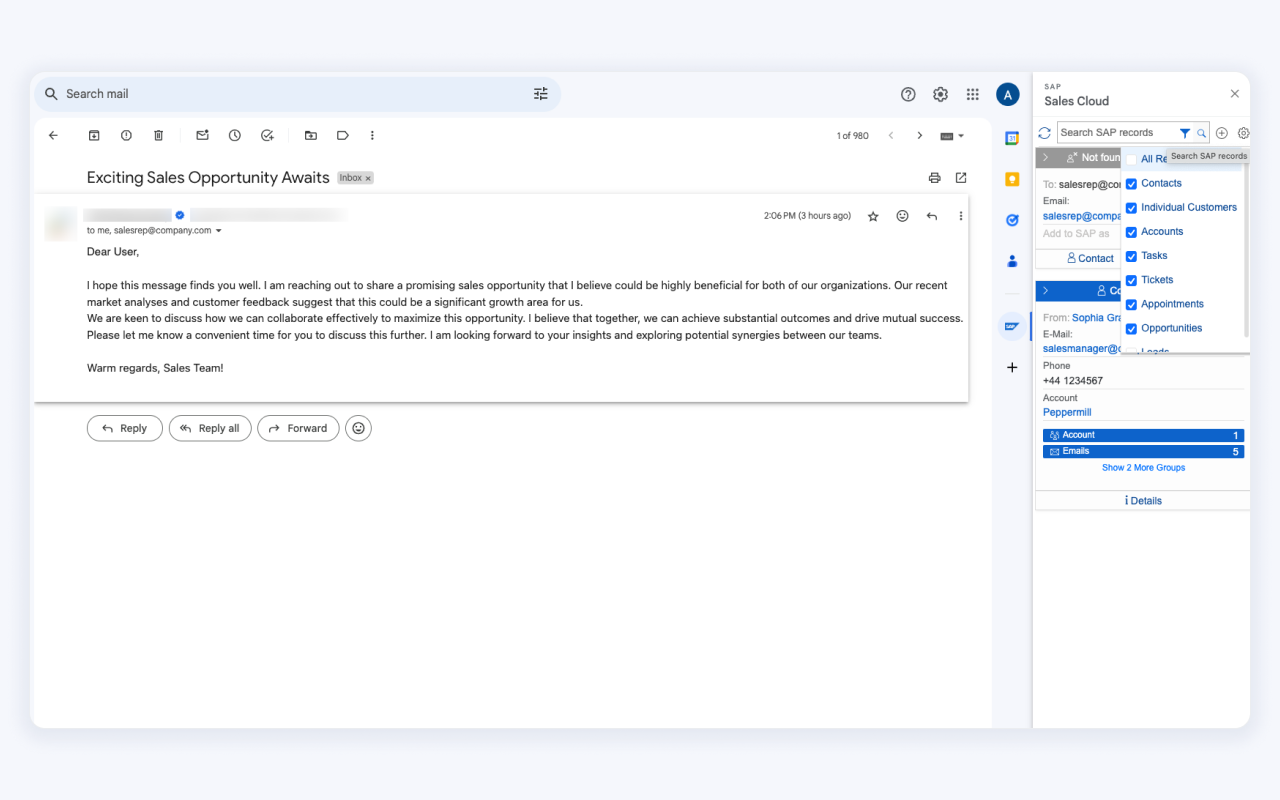1280x800 pixels.
Task: Print the email
Action: 934,177
